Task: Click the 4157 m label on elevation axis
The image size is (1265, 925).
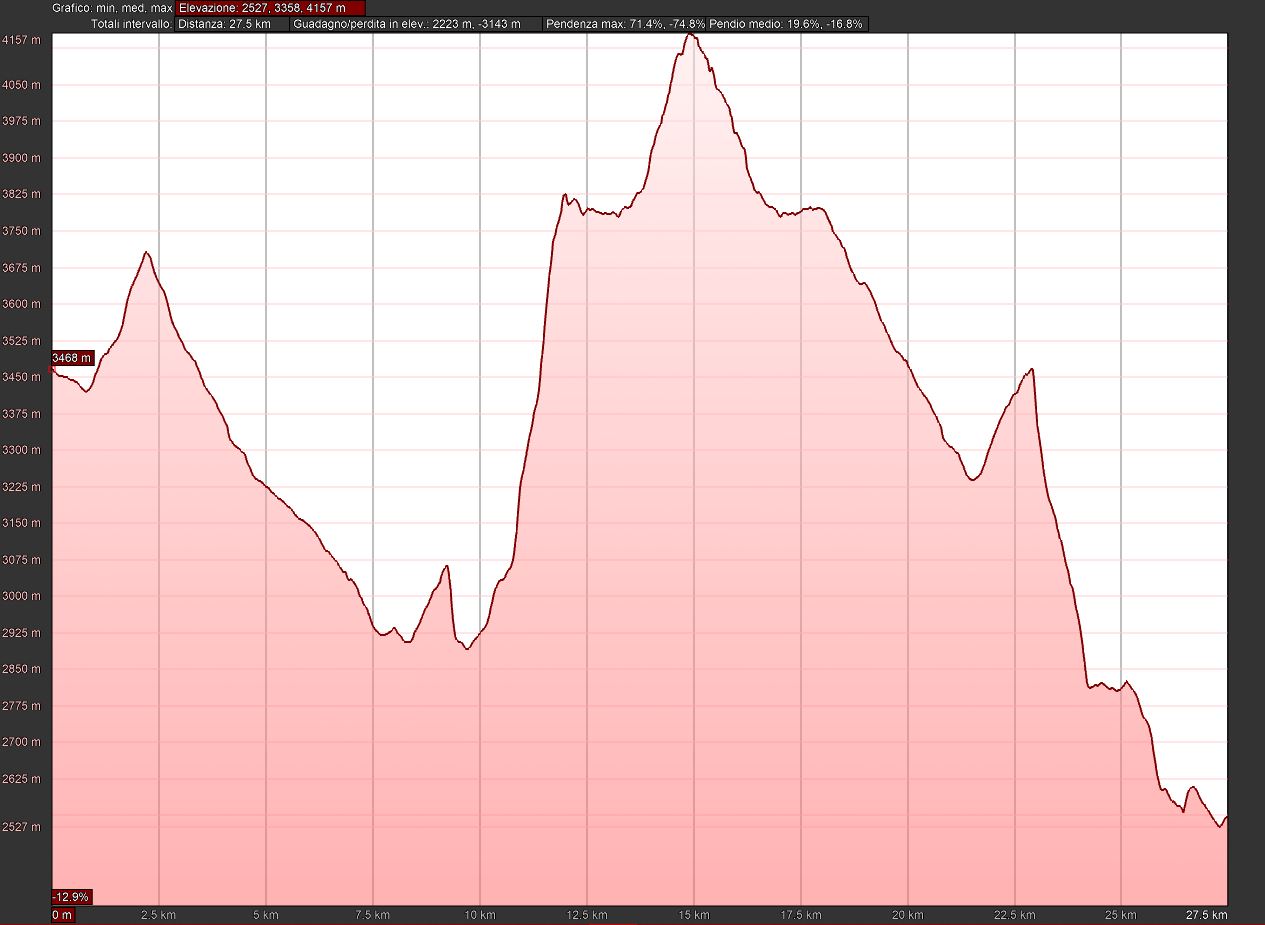Action: (22, 40)
